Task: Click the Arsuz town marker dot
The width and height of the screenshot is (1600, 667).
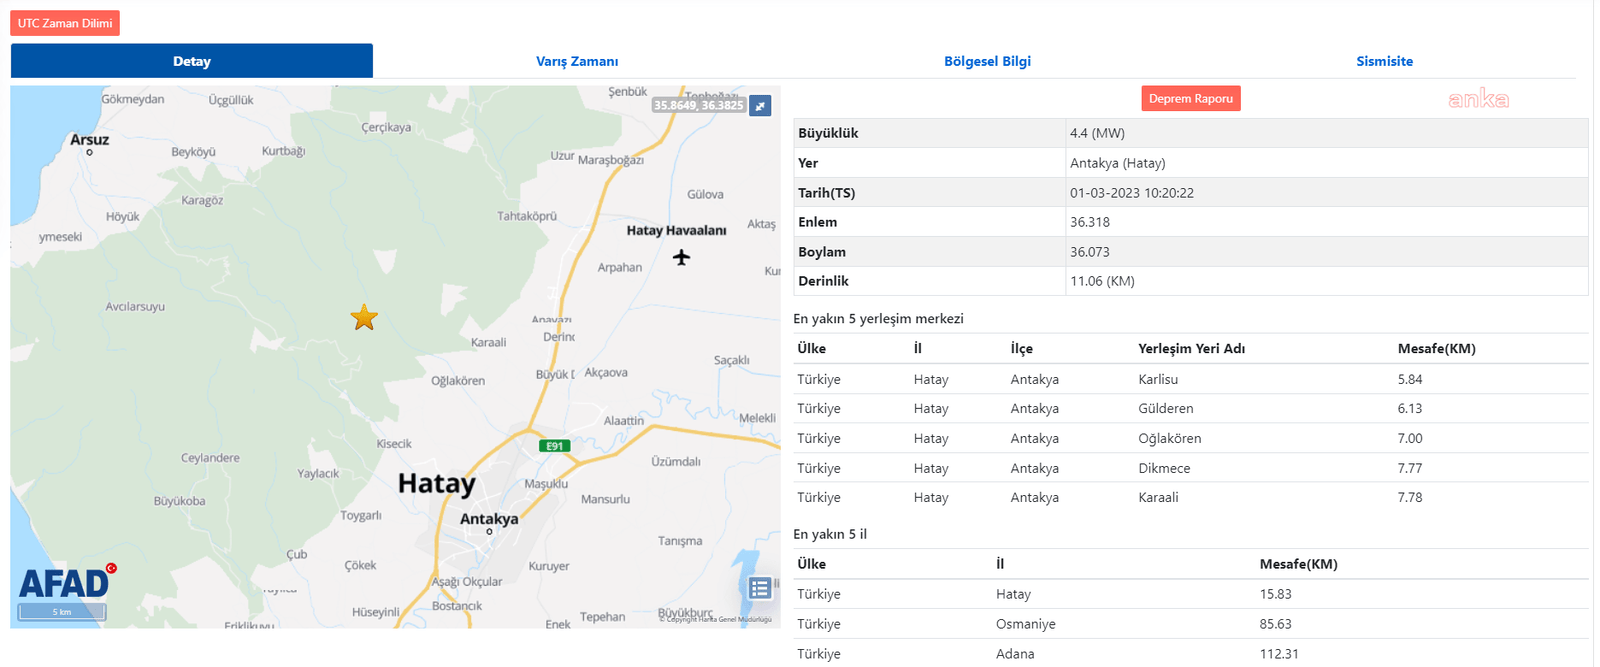Action: (x=89, y=153)
